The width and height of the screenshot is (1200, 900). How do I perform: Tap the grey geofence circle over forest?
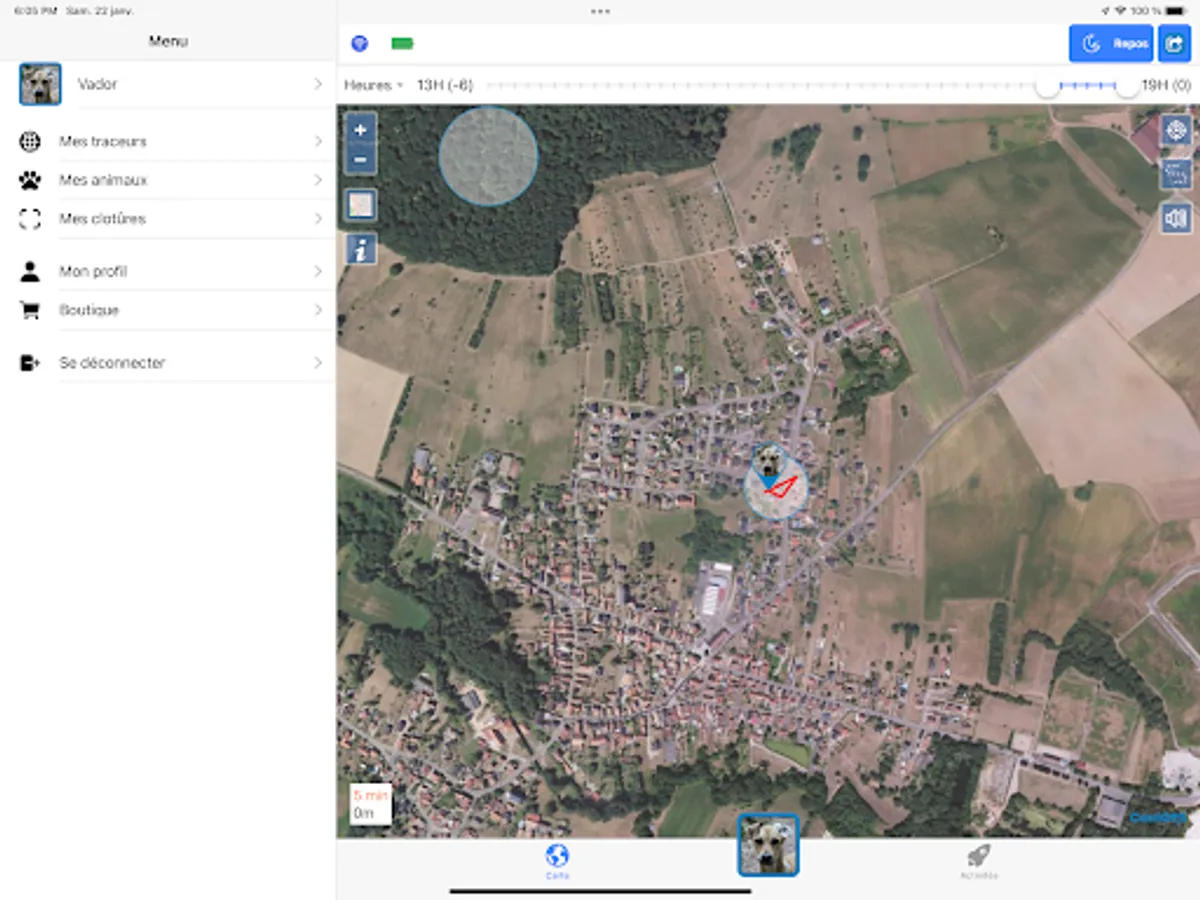click(x=488, y=157)
